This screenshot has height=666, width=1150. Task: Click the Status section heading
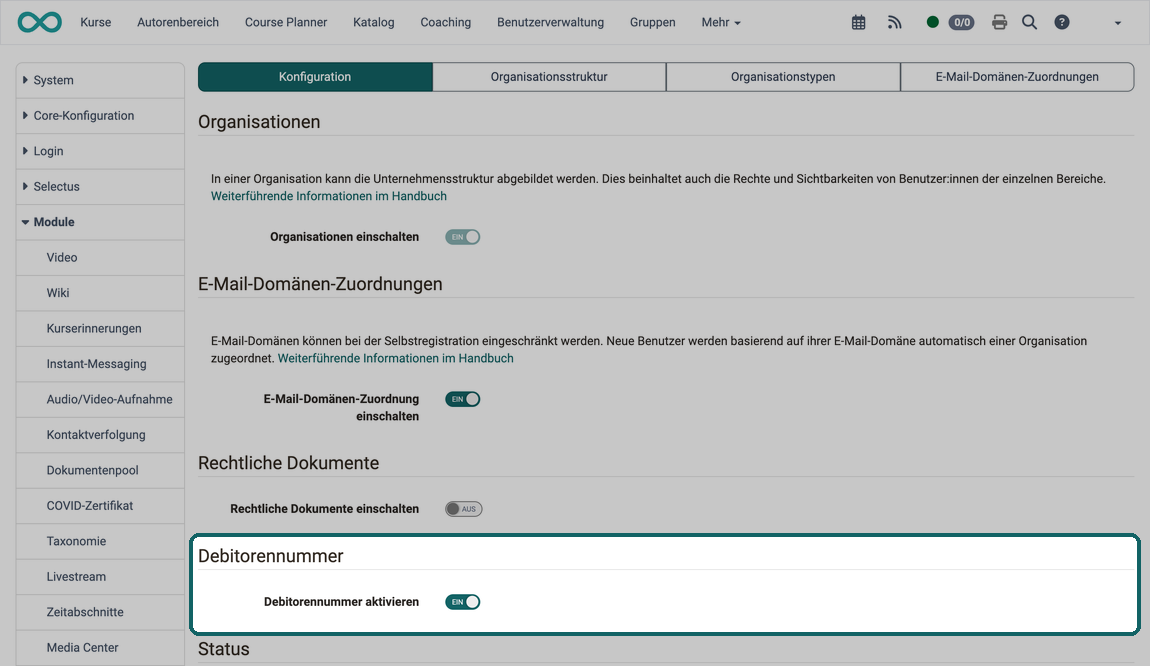(x=224, y=649)
